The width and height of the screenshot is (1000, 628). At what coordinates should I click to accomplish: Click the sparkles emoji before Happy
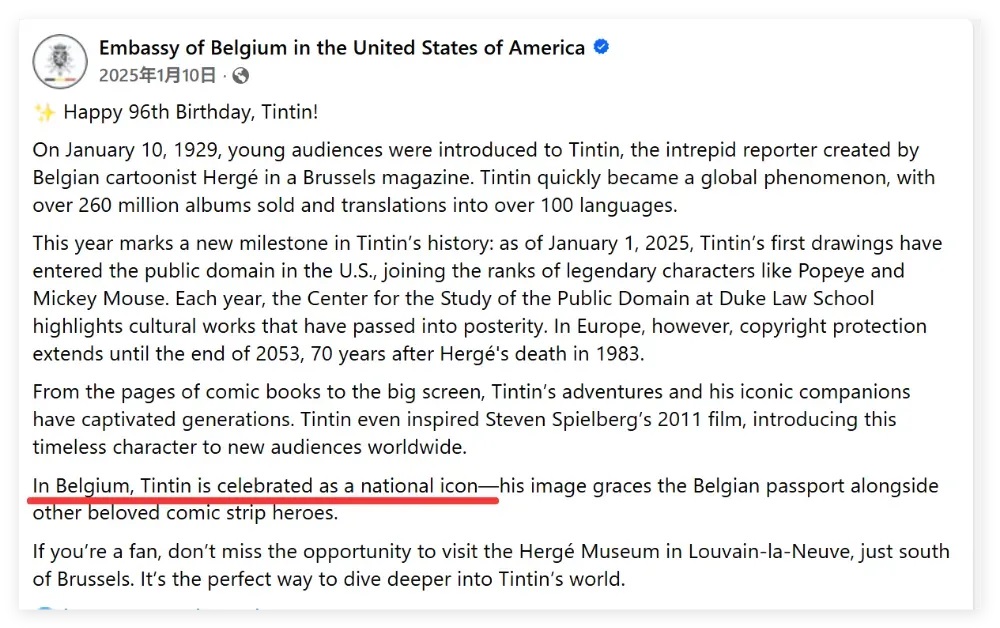point(43,112)
